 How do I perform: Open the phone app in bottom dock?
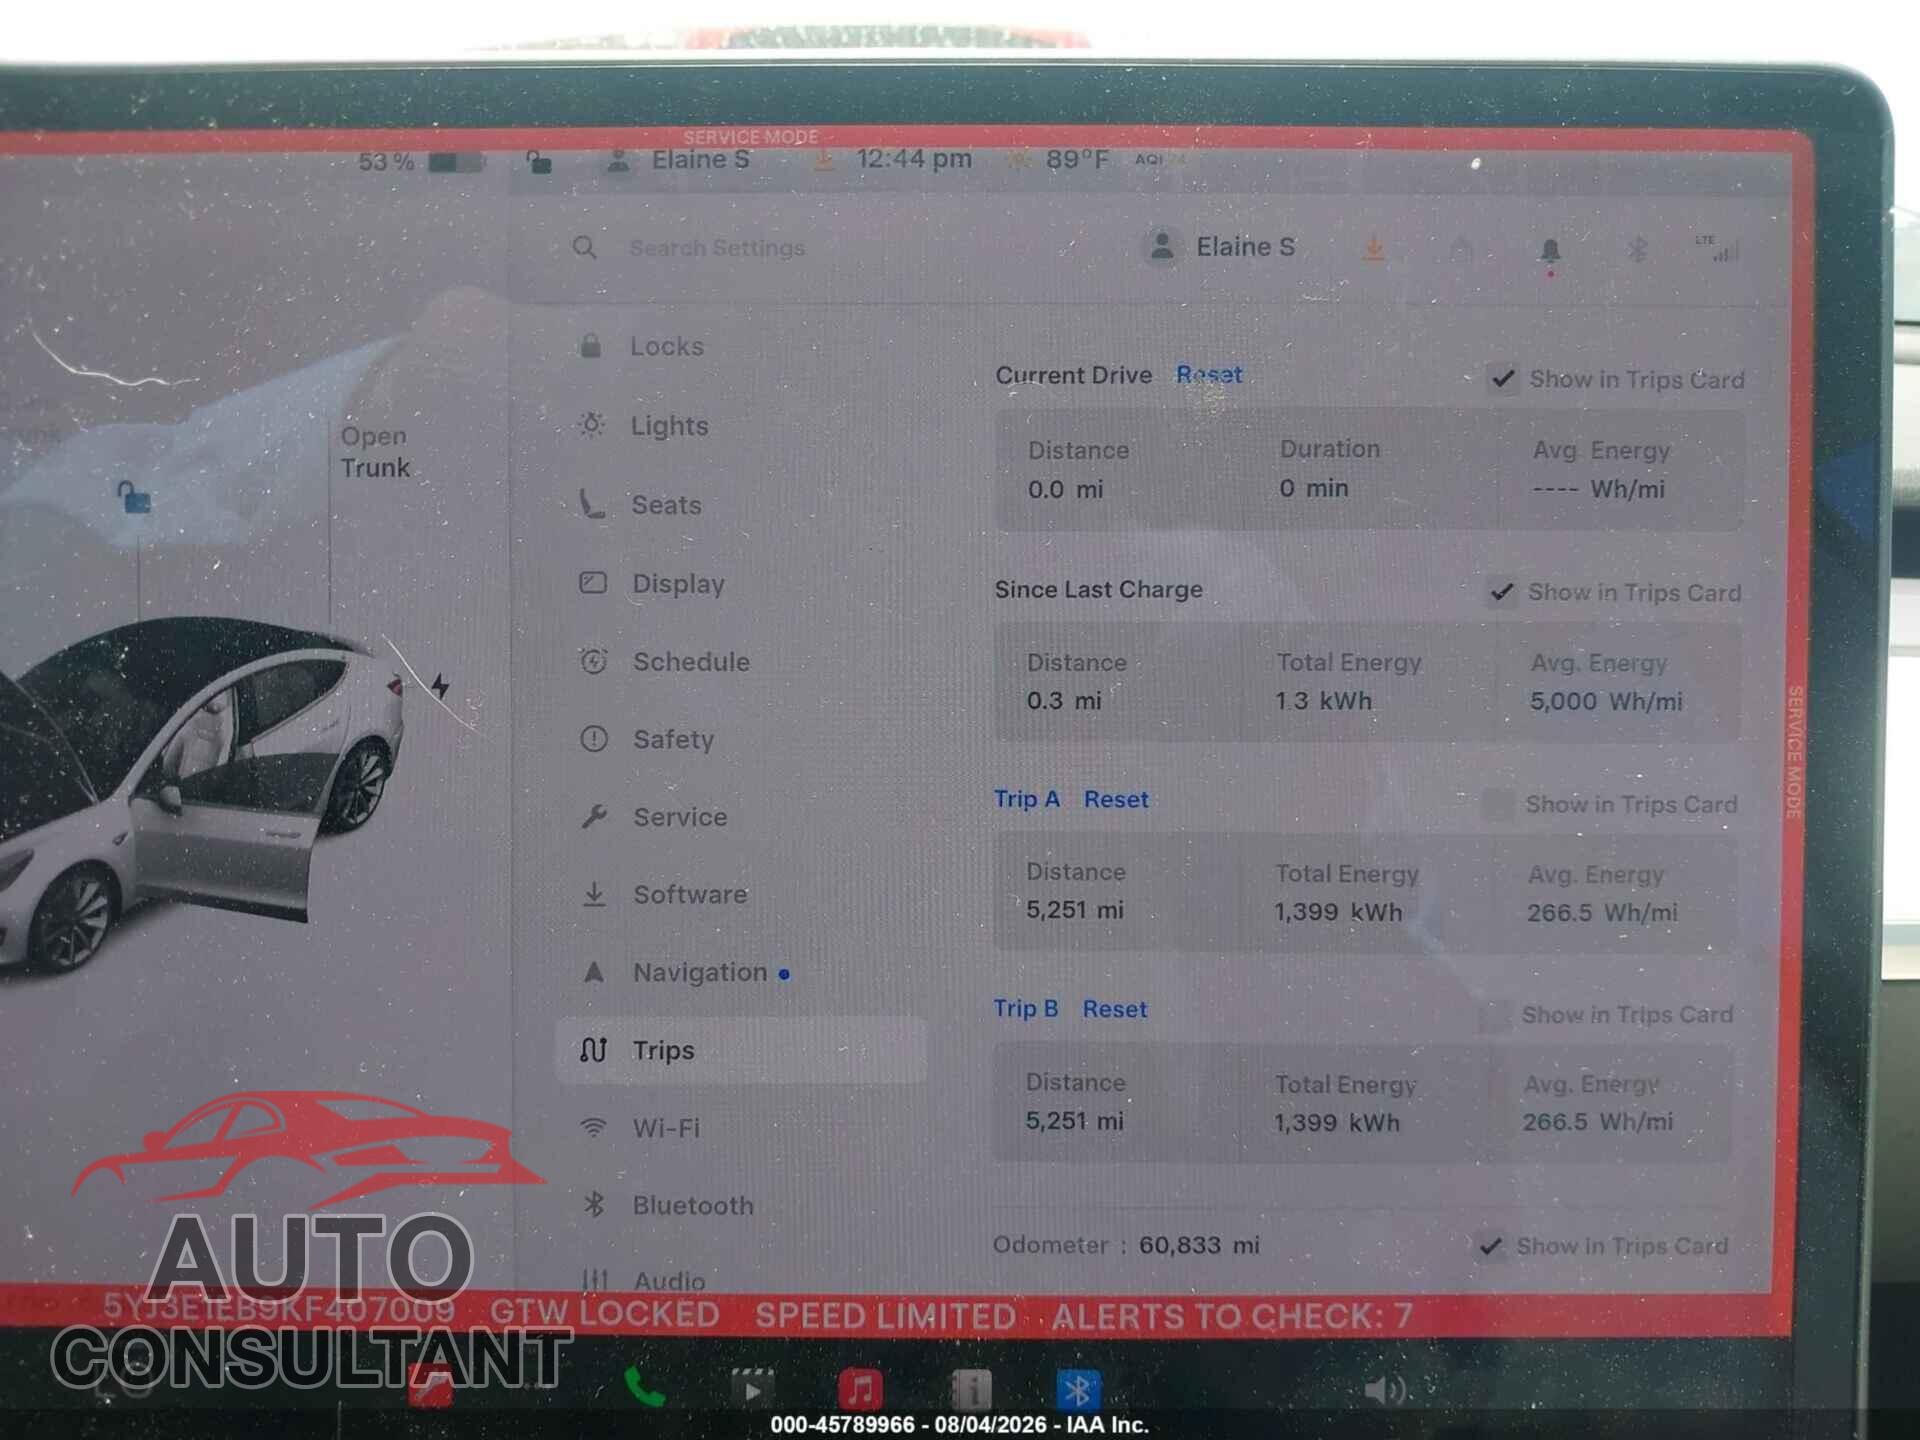pyautogui.click(x=645, y=1389)
